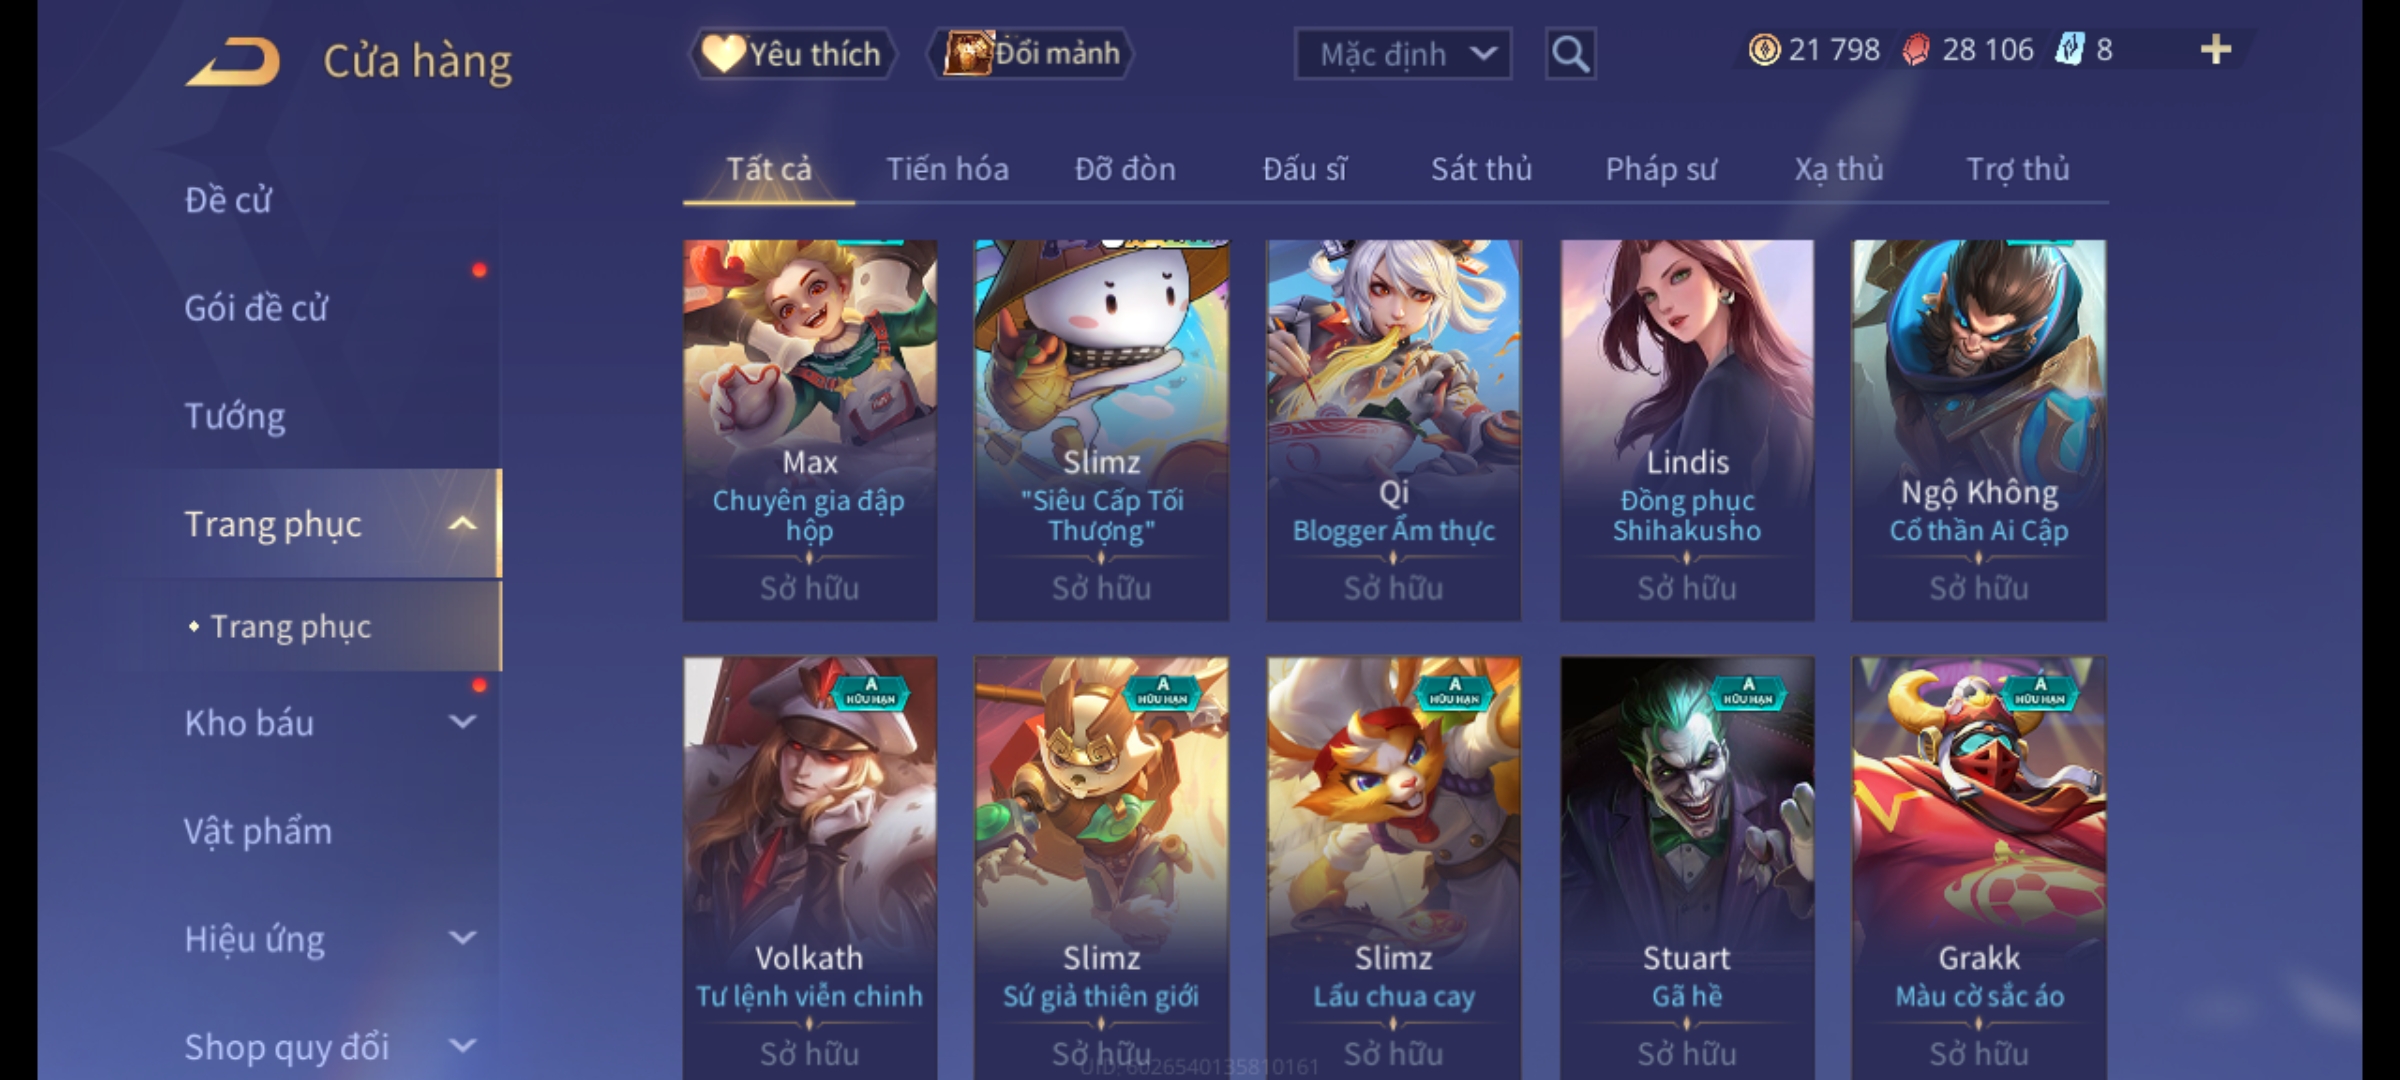Select the Sát thủ category tab

pyautogui.click(x=1481, y=169)
